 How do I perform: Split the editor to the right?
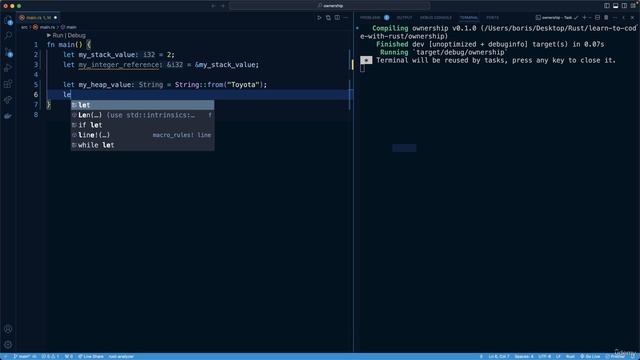pyautogui.click(x=337, y=18)
